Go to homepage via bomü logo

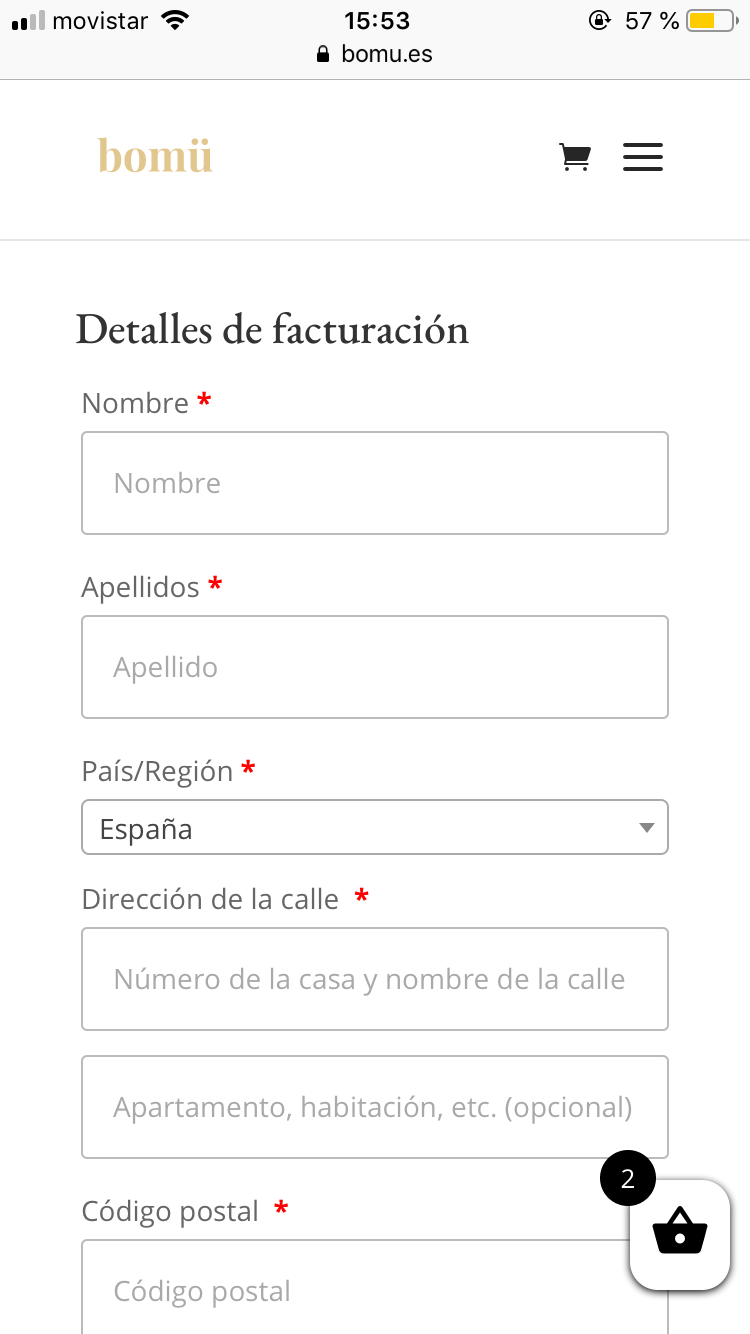155,156
